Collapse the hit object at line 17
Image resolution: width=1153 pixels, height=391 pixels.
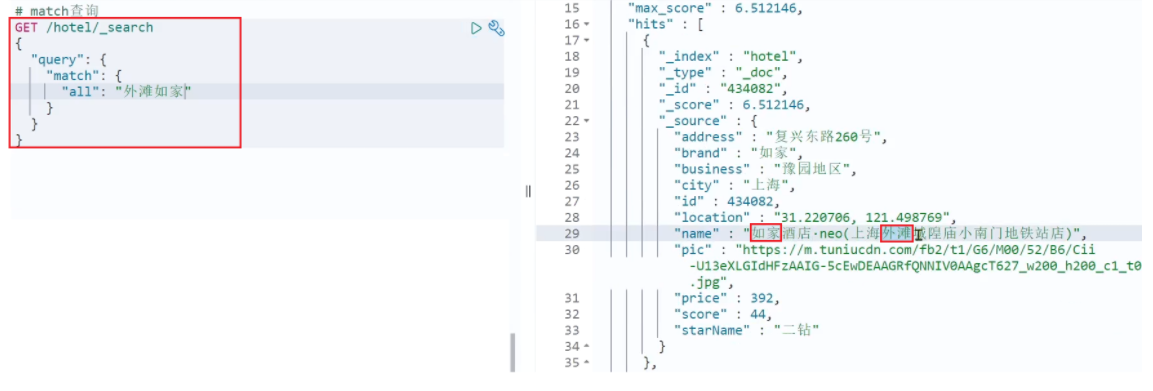click(587, 41)
